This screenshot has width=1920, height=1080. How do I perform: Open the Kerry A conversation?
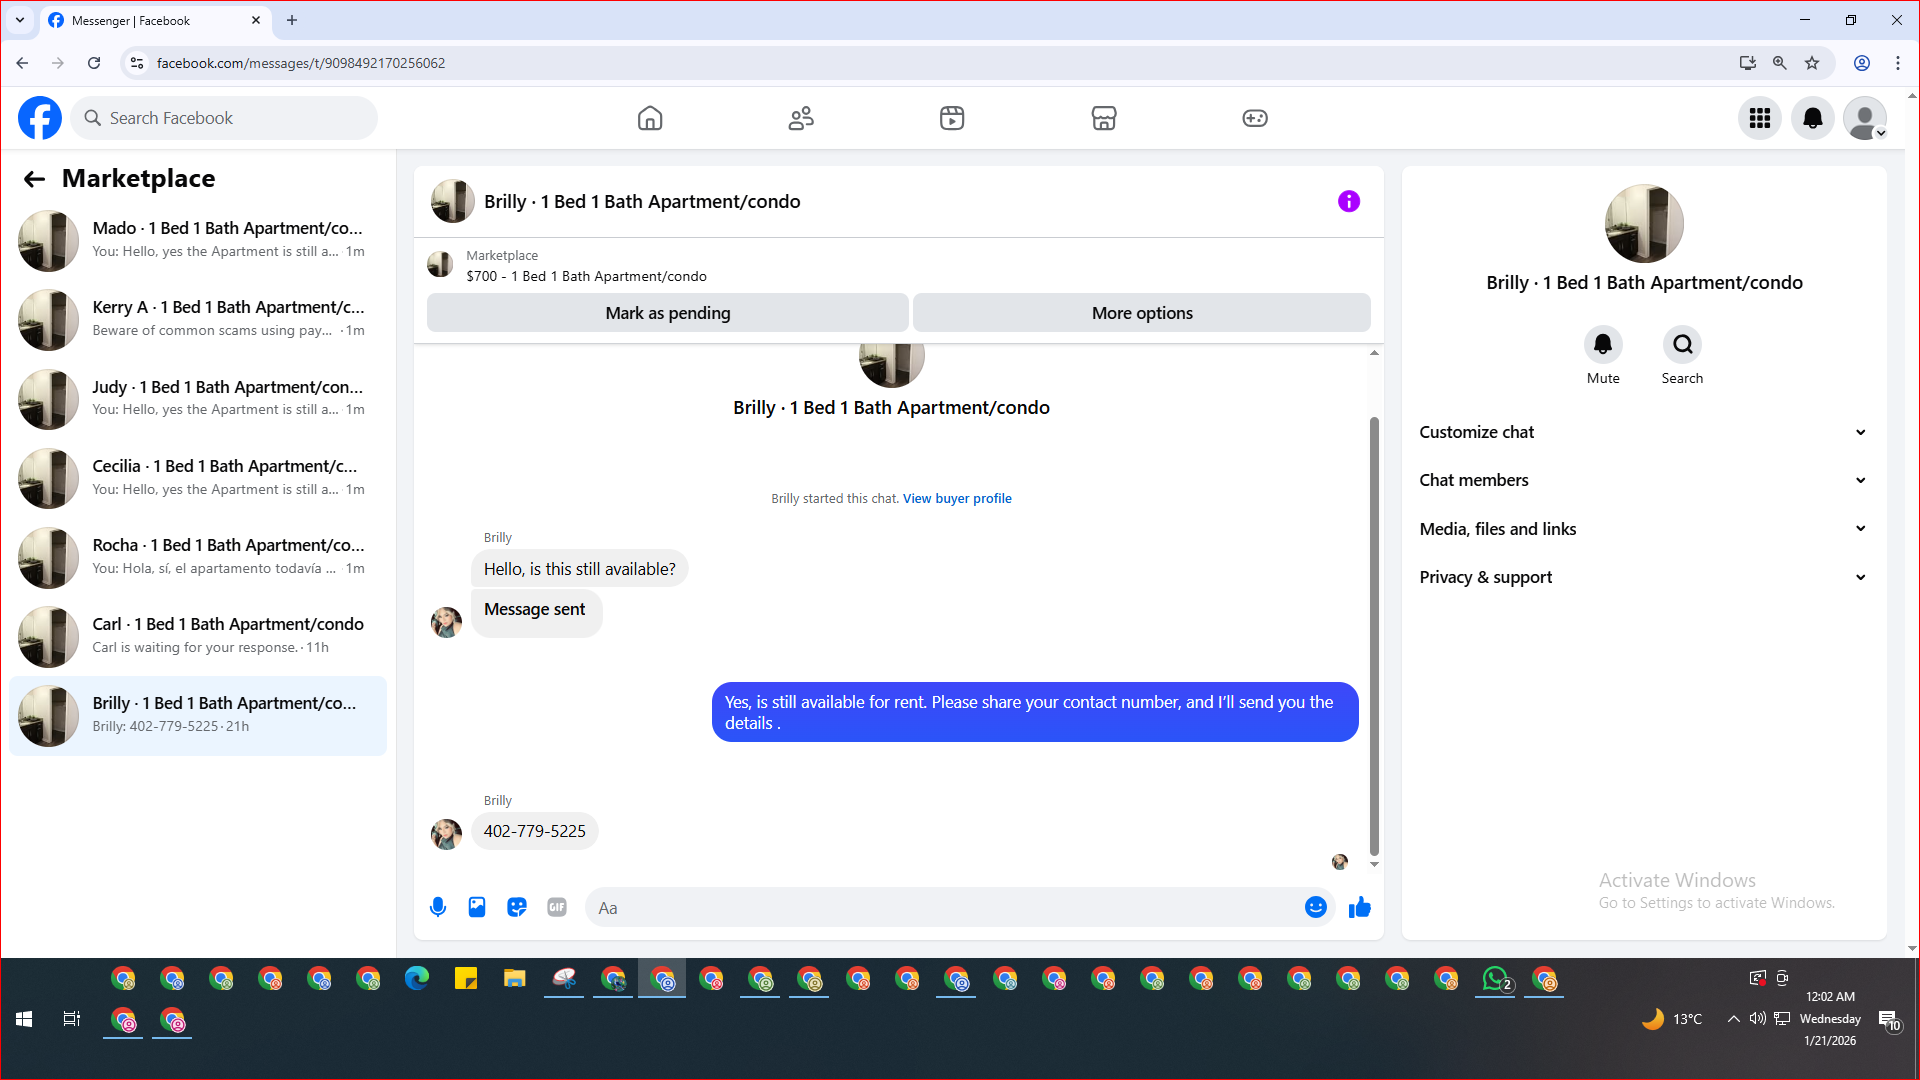[x=198, y=319]
